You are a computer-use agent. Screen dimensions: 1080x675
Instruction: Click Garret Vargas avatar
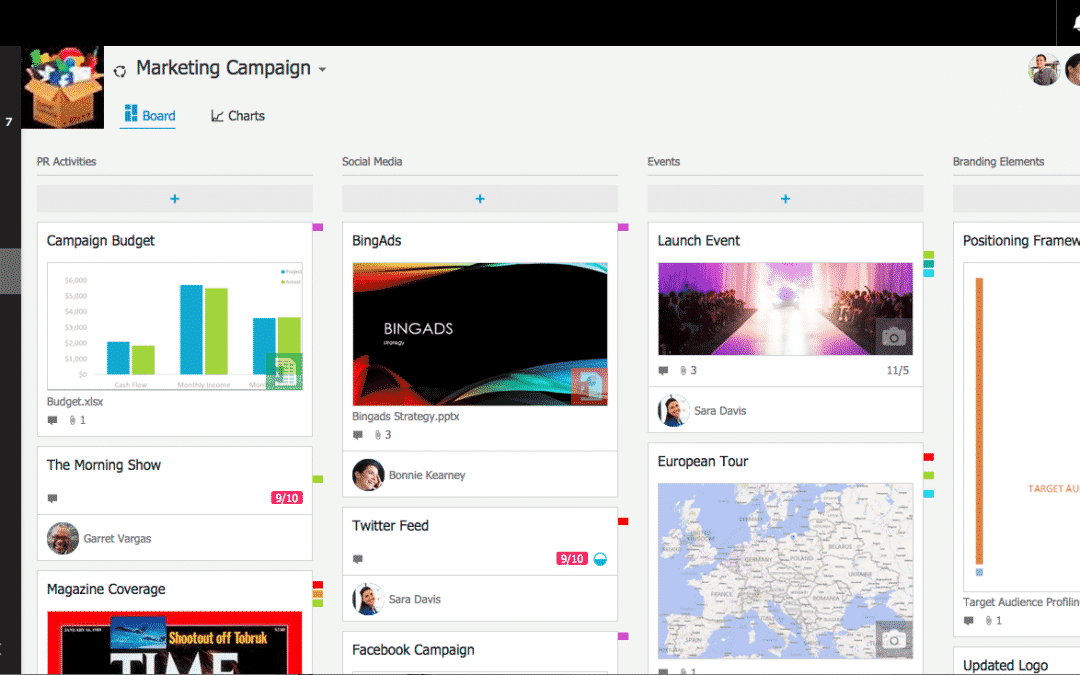click(x=63, y=538)
